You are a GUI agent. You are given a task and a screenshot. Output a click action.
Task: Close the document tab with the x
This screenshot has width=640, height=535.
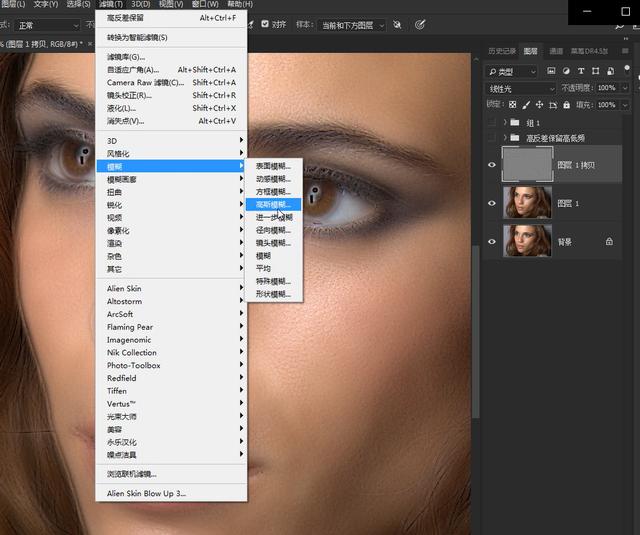tap(90, 44)
